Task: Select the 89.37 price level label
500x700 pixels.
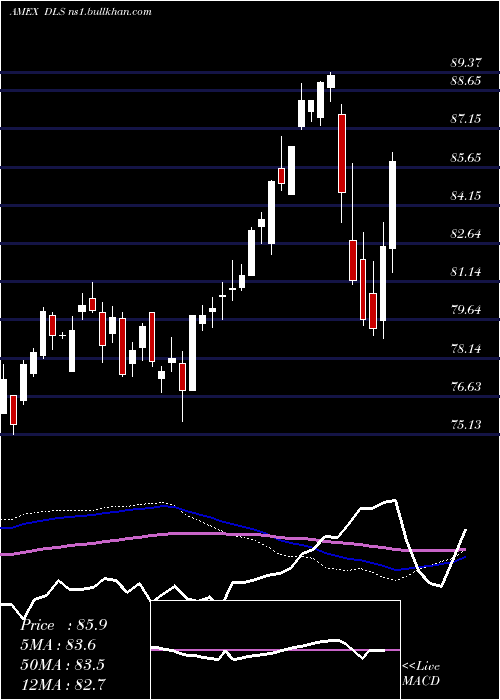Action: coord(466,63)
